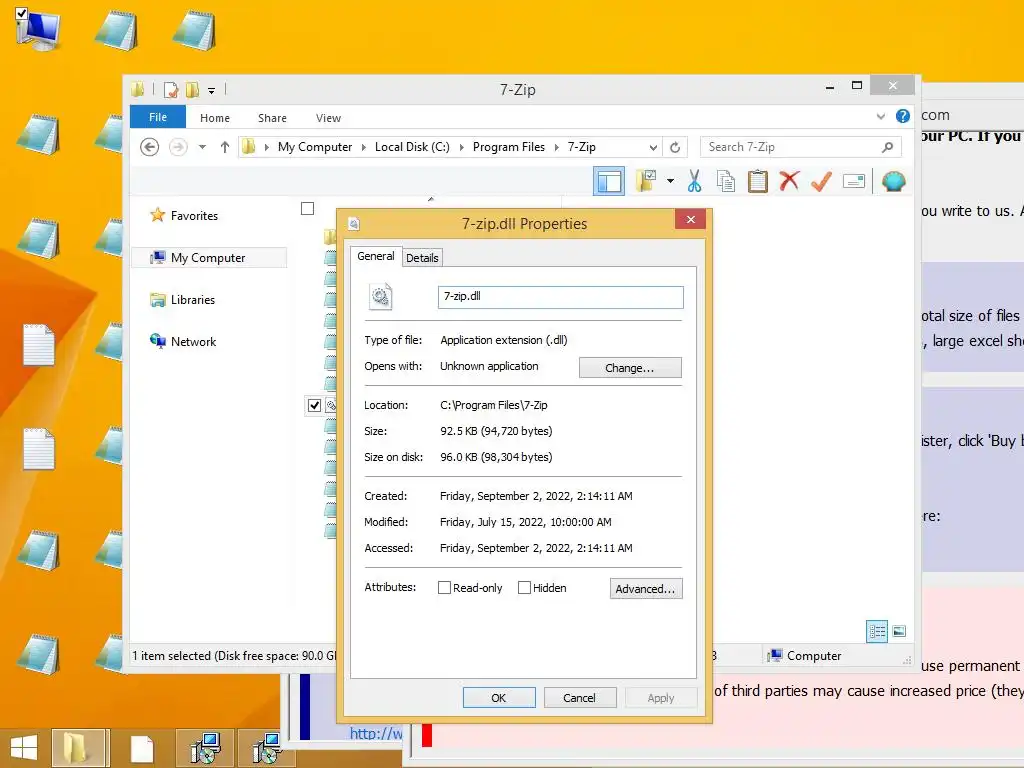Expand the ribbon with the chevron arrow
Viewport: 1024px width, 768px height.
pos(880,117)
